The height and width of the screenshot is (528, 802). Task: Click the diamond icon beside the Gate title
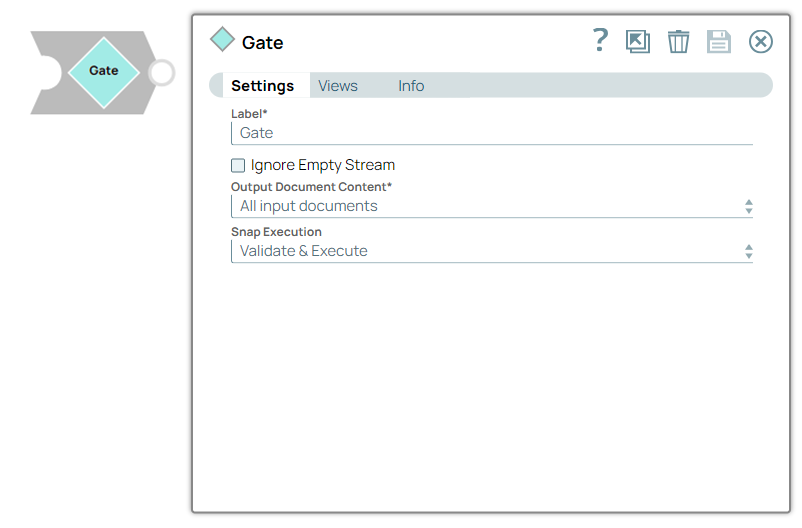point(222,40)
